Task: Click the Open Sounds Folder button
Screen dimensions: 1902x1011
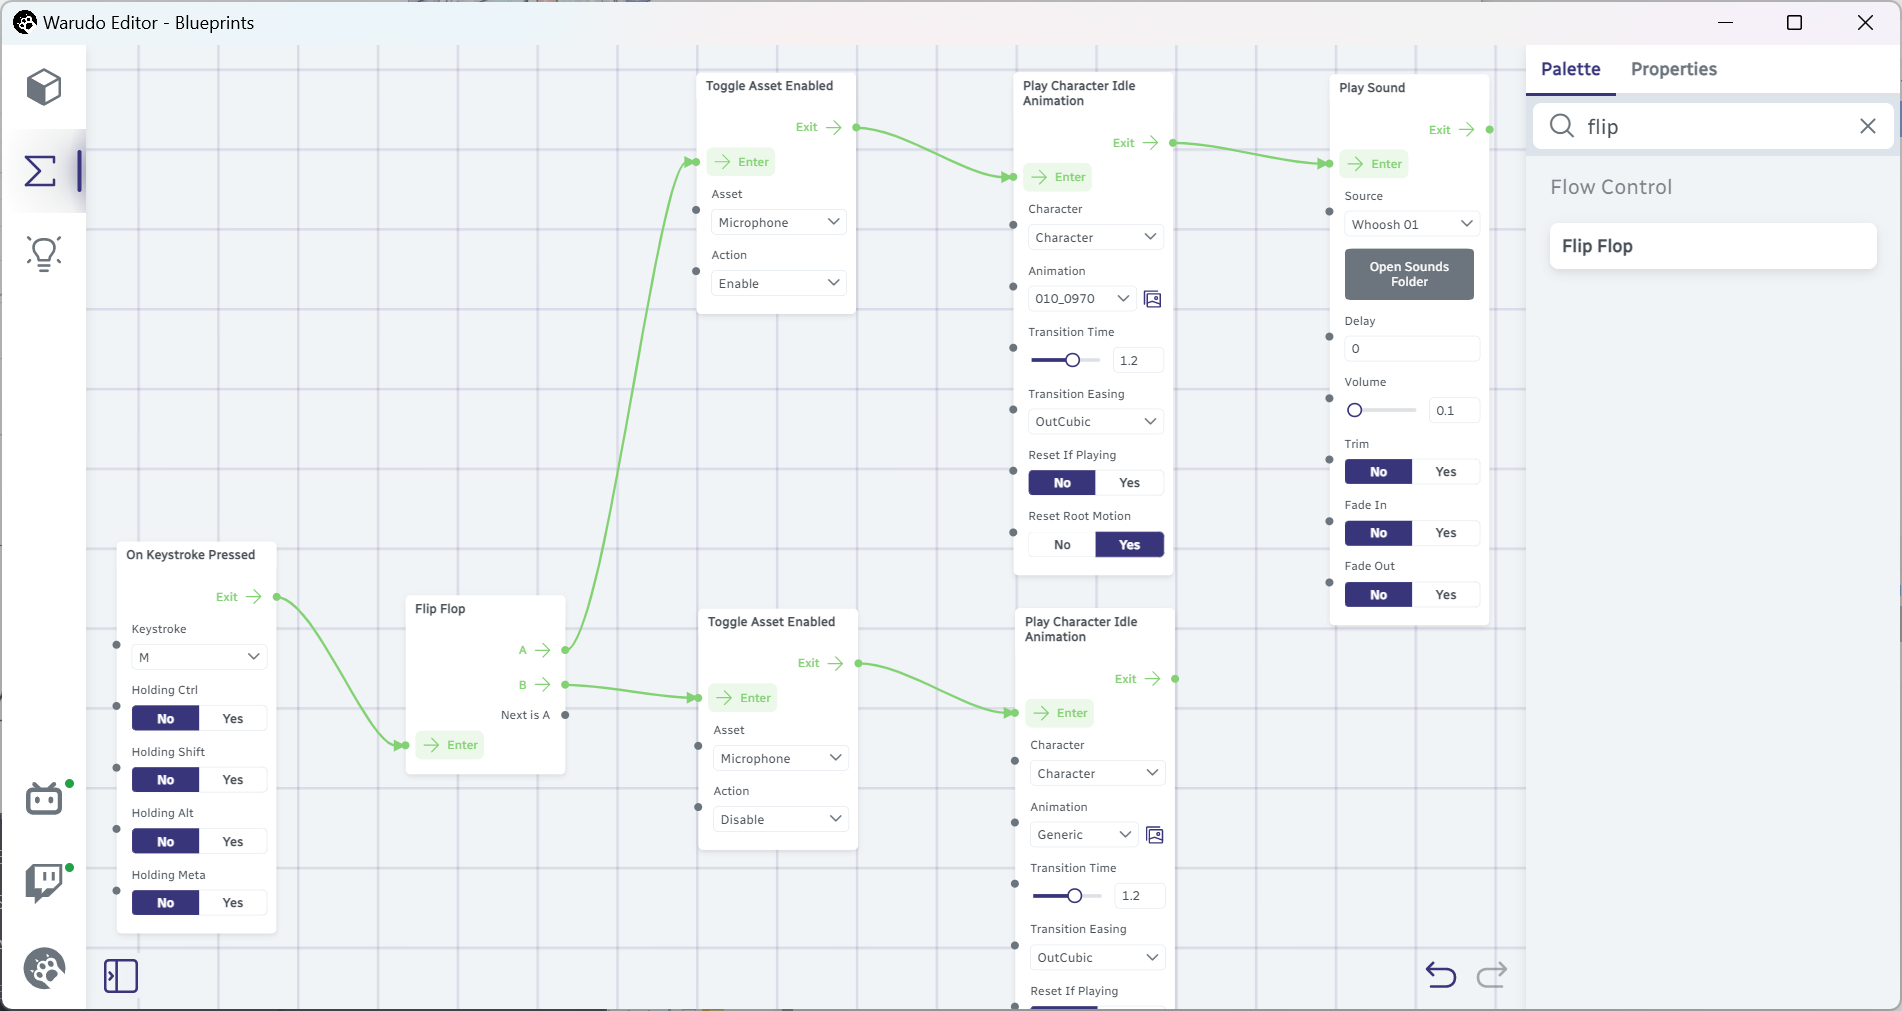Action: (x=1409, y=274)
